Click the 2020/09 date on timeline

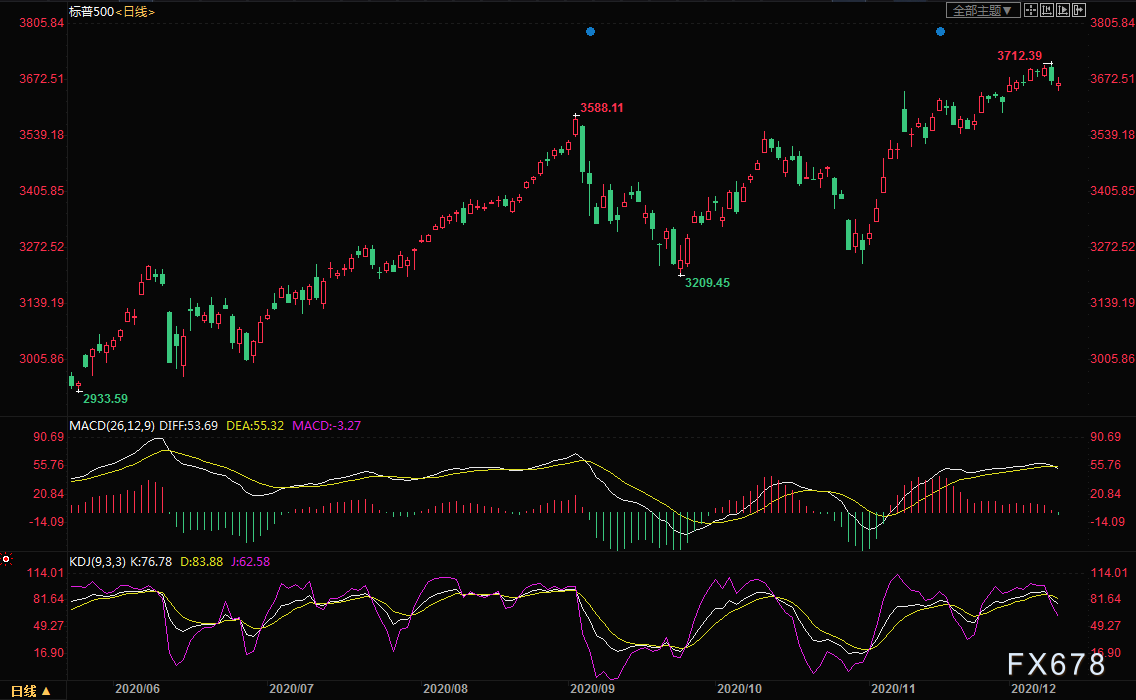(592, 688)
